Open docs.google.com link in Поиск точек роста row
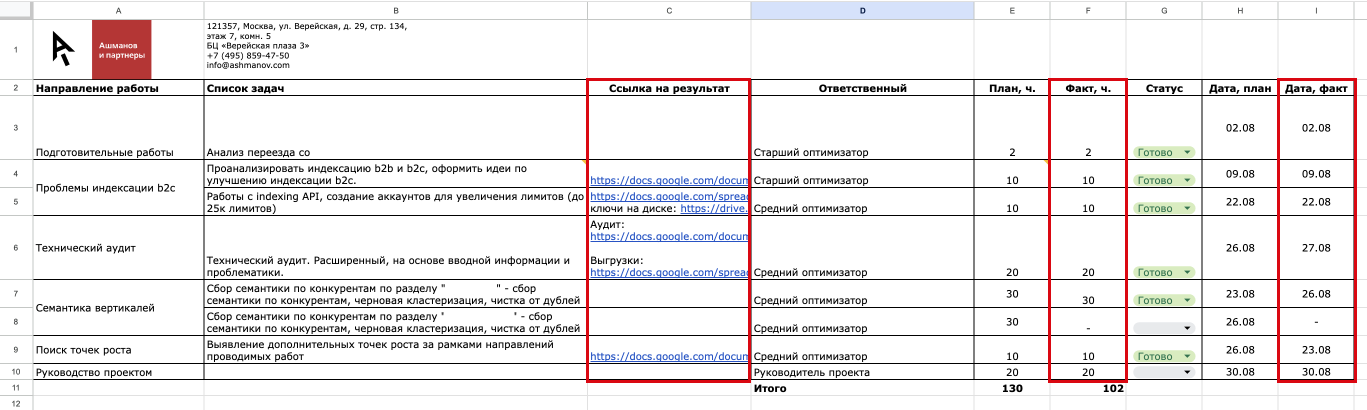This screenshot has height=410, width=1367. click(668, 356)
